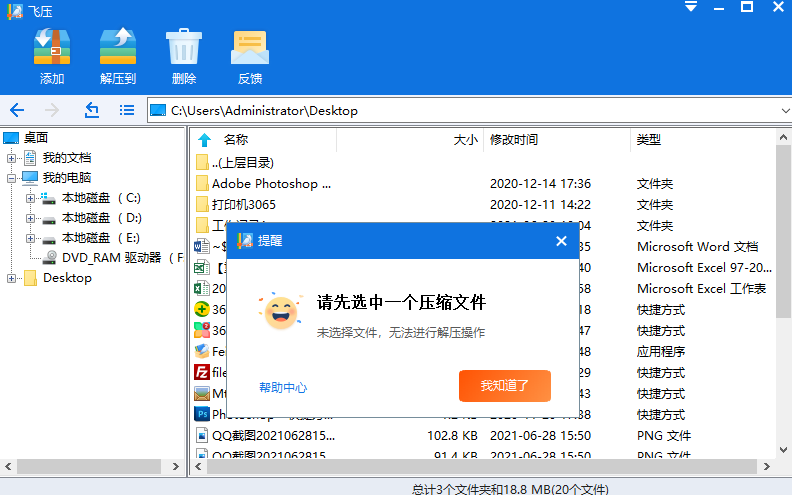Open the 帮助中心 link
Viewport: 792px width, 495px height.
283,387
